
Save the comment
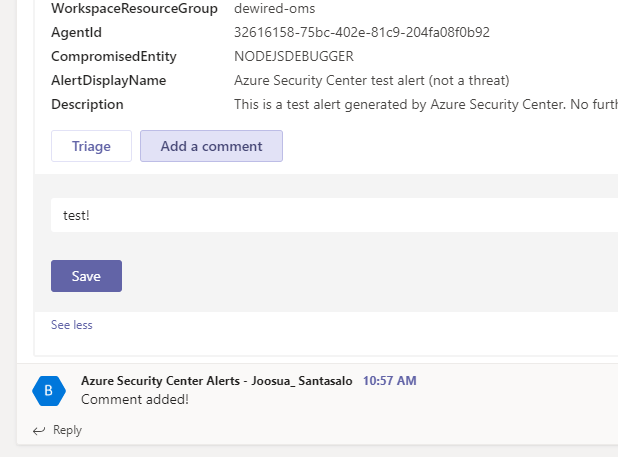click(86, 276)
